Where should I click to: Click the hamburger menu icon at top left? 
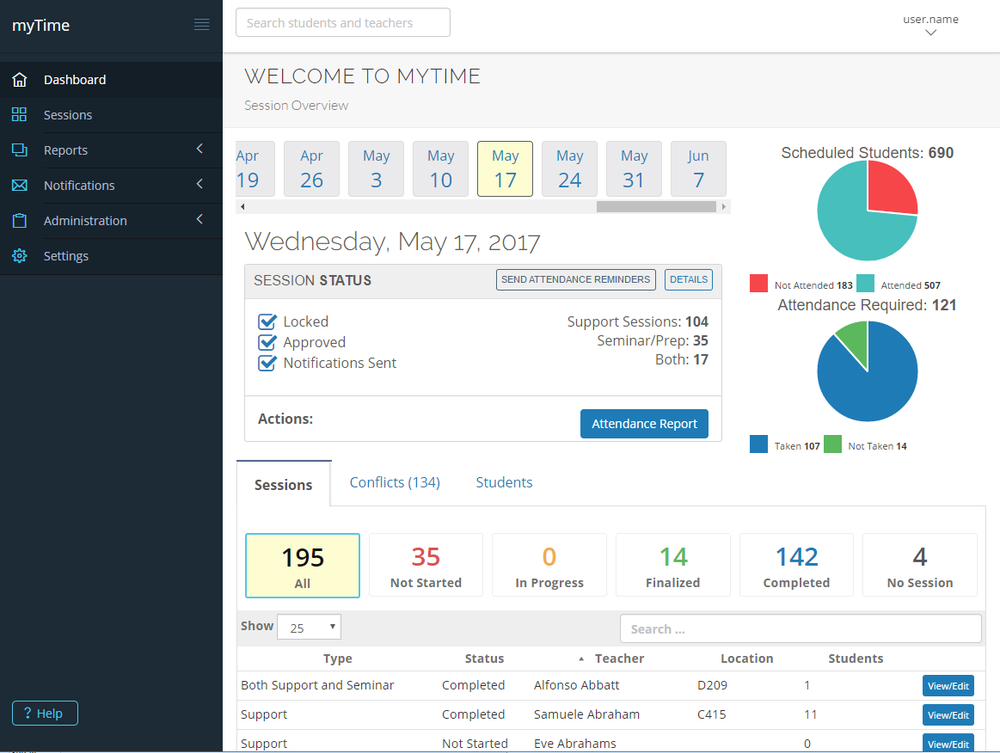[201, 24]
